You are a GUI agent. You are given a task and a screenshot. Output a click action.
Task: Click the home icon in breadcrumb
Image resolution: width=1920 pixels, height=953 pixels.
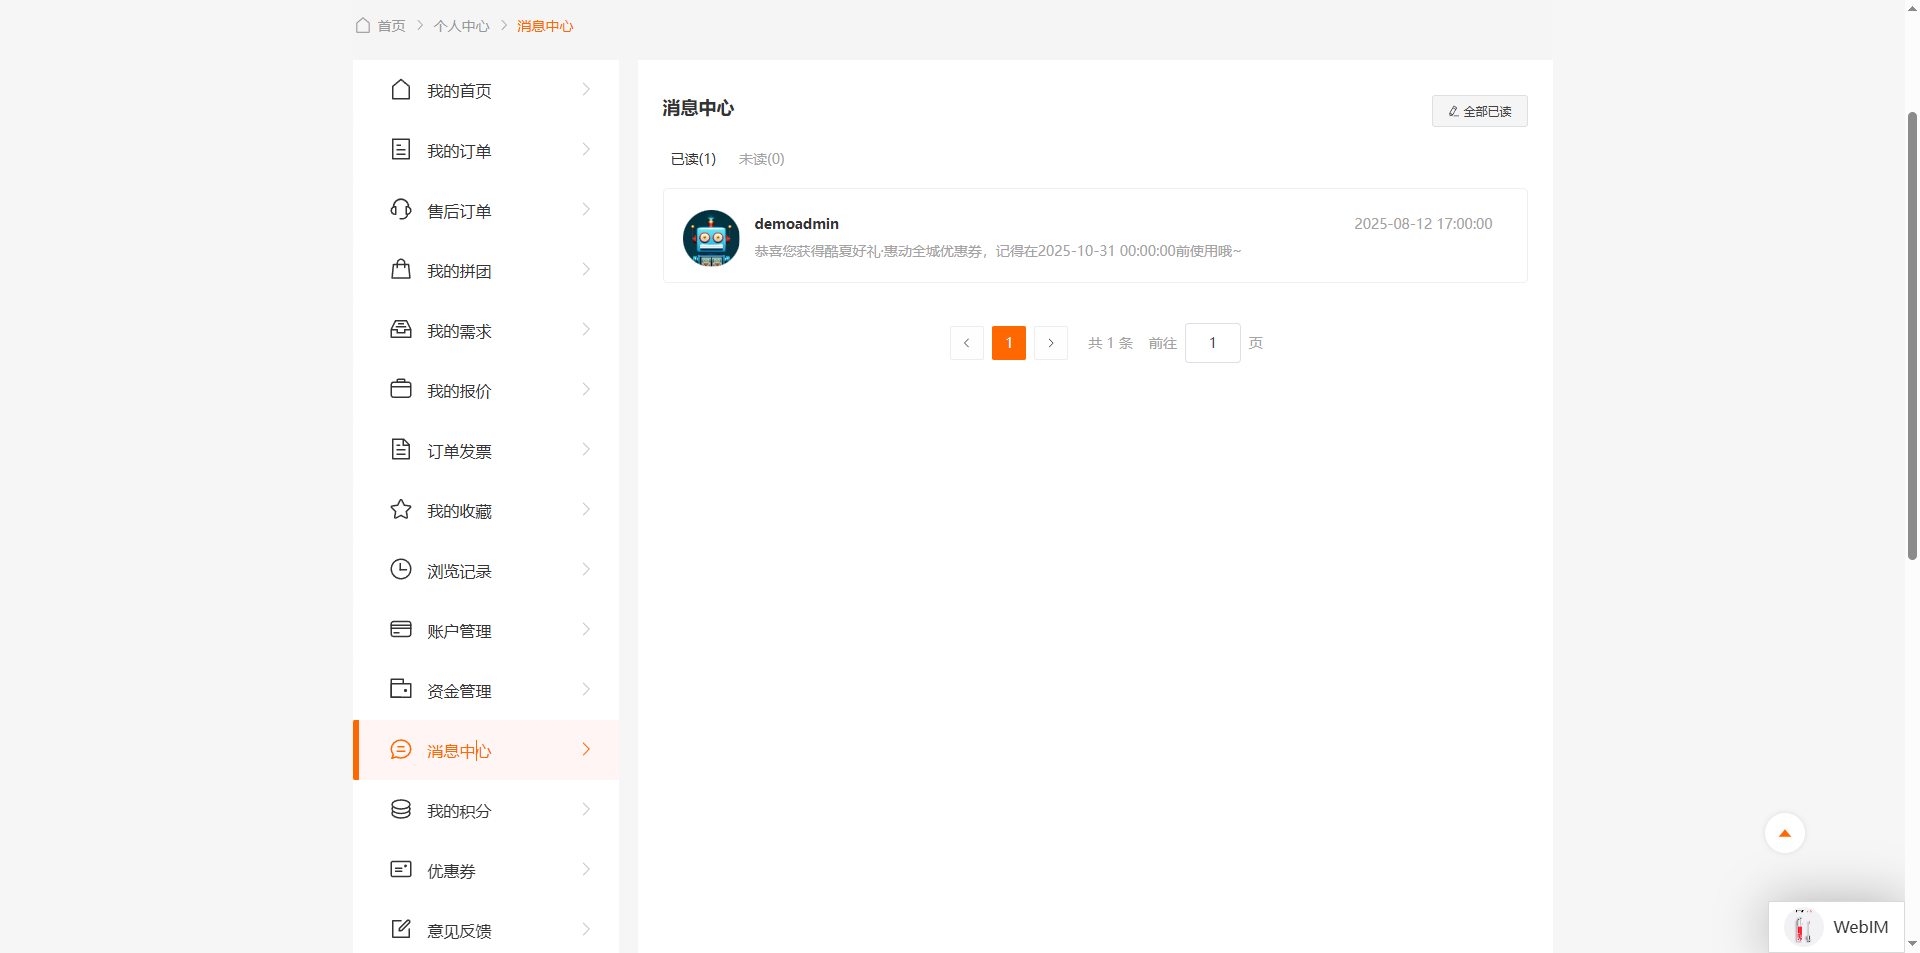click(x=363, y=25)
